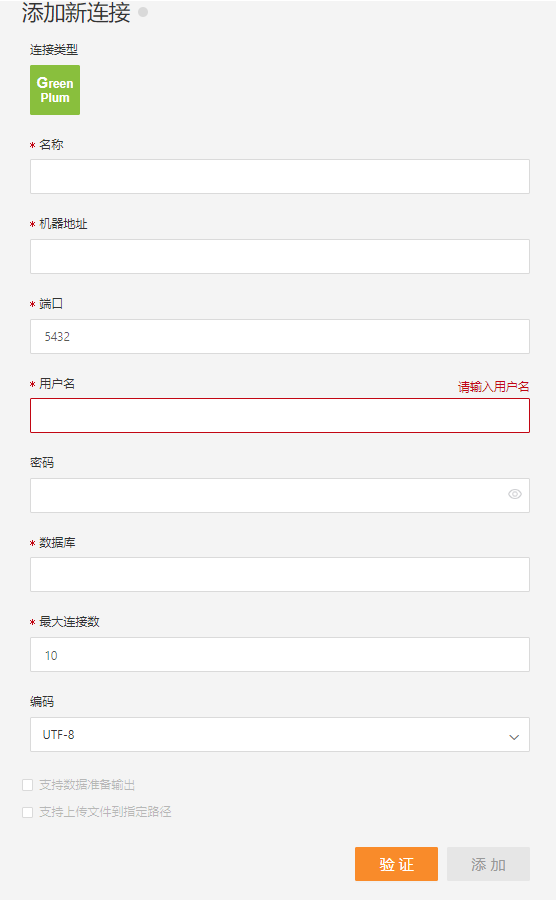This screenshot has height=900, width=556.
Task: Click the 添加 button
Action: 488,864
